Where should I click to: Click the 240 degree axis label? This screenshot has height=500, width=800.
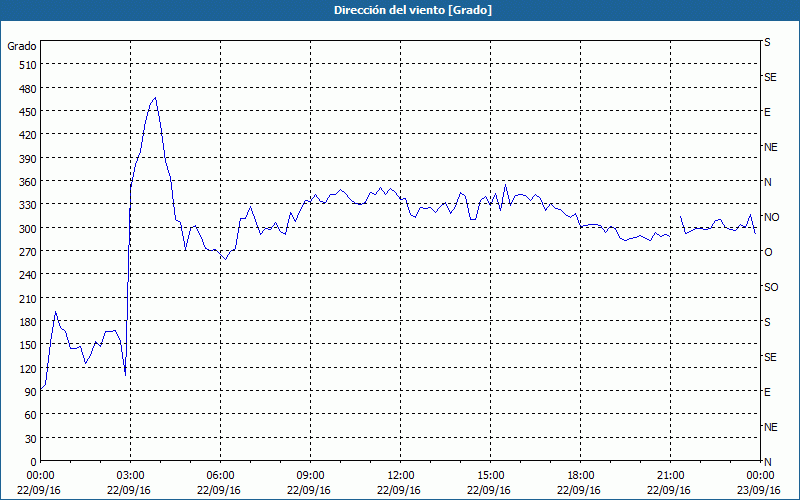coord(28,276)
